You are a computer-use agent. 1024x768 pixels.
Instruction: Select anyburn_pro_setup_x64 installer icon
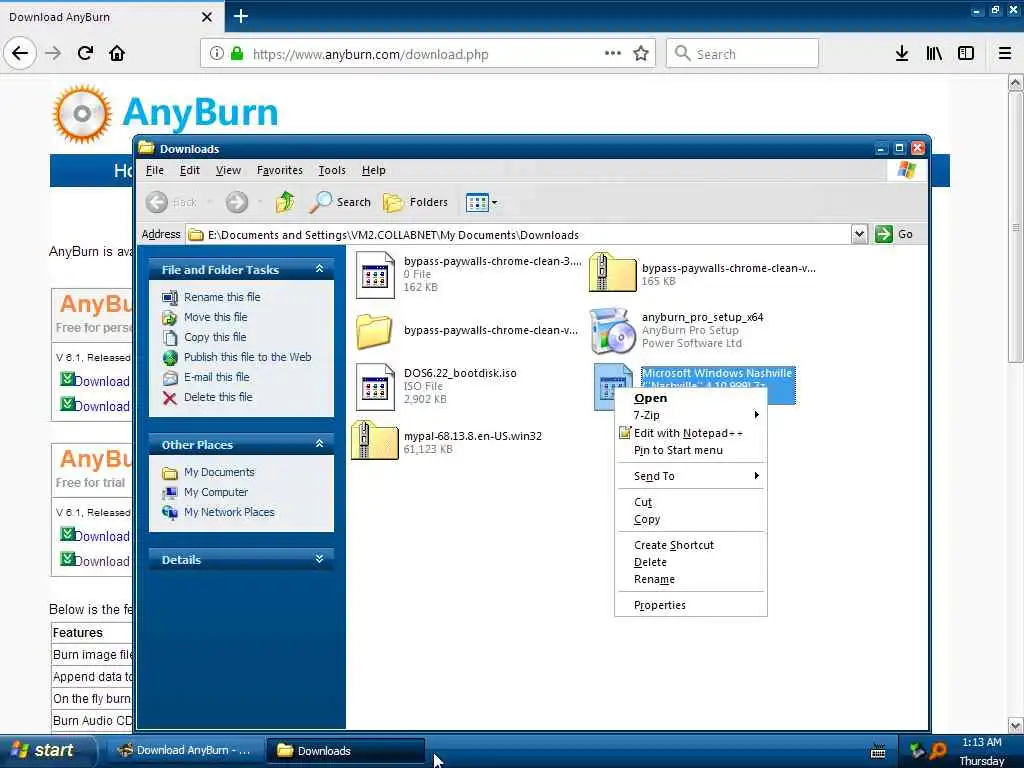tap(613, 330)
